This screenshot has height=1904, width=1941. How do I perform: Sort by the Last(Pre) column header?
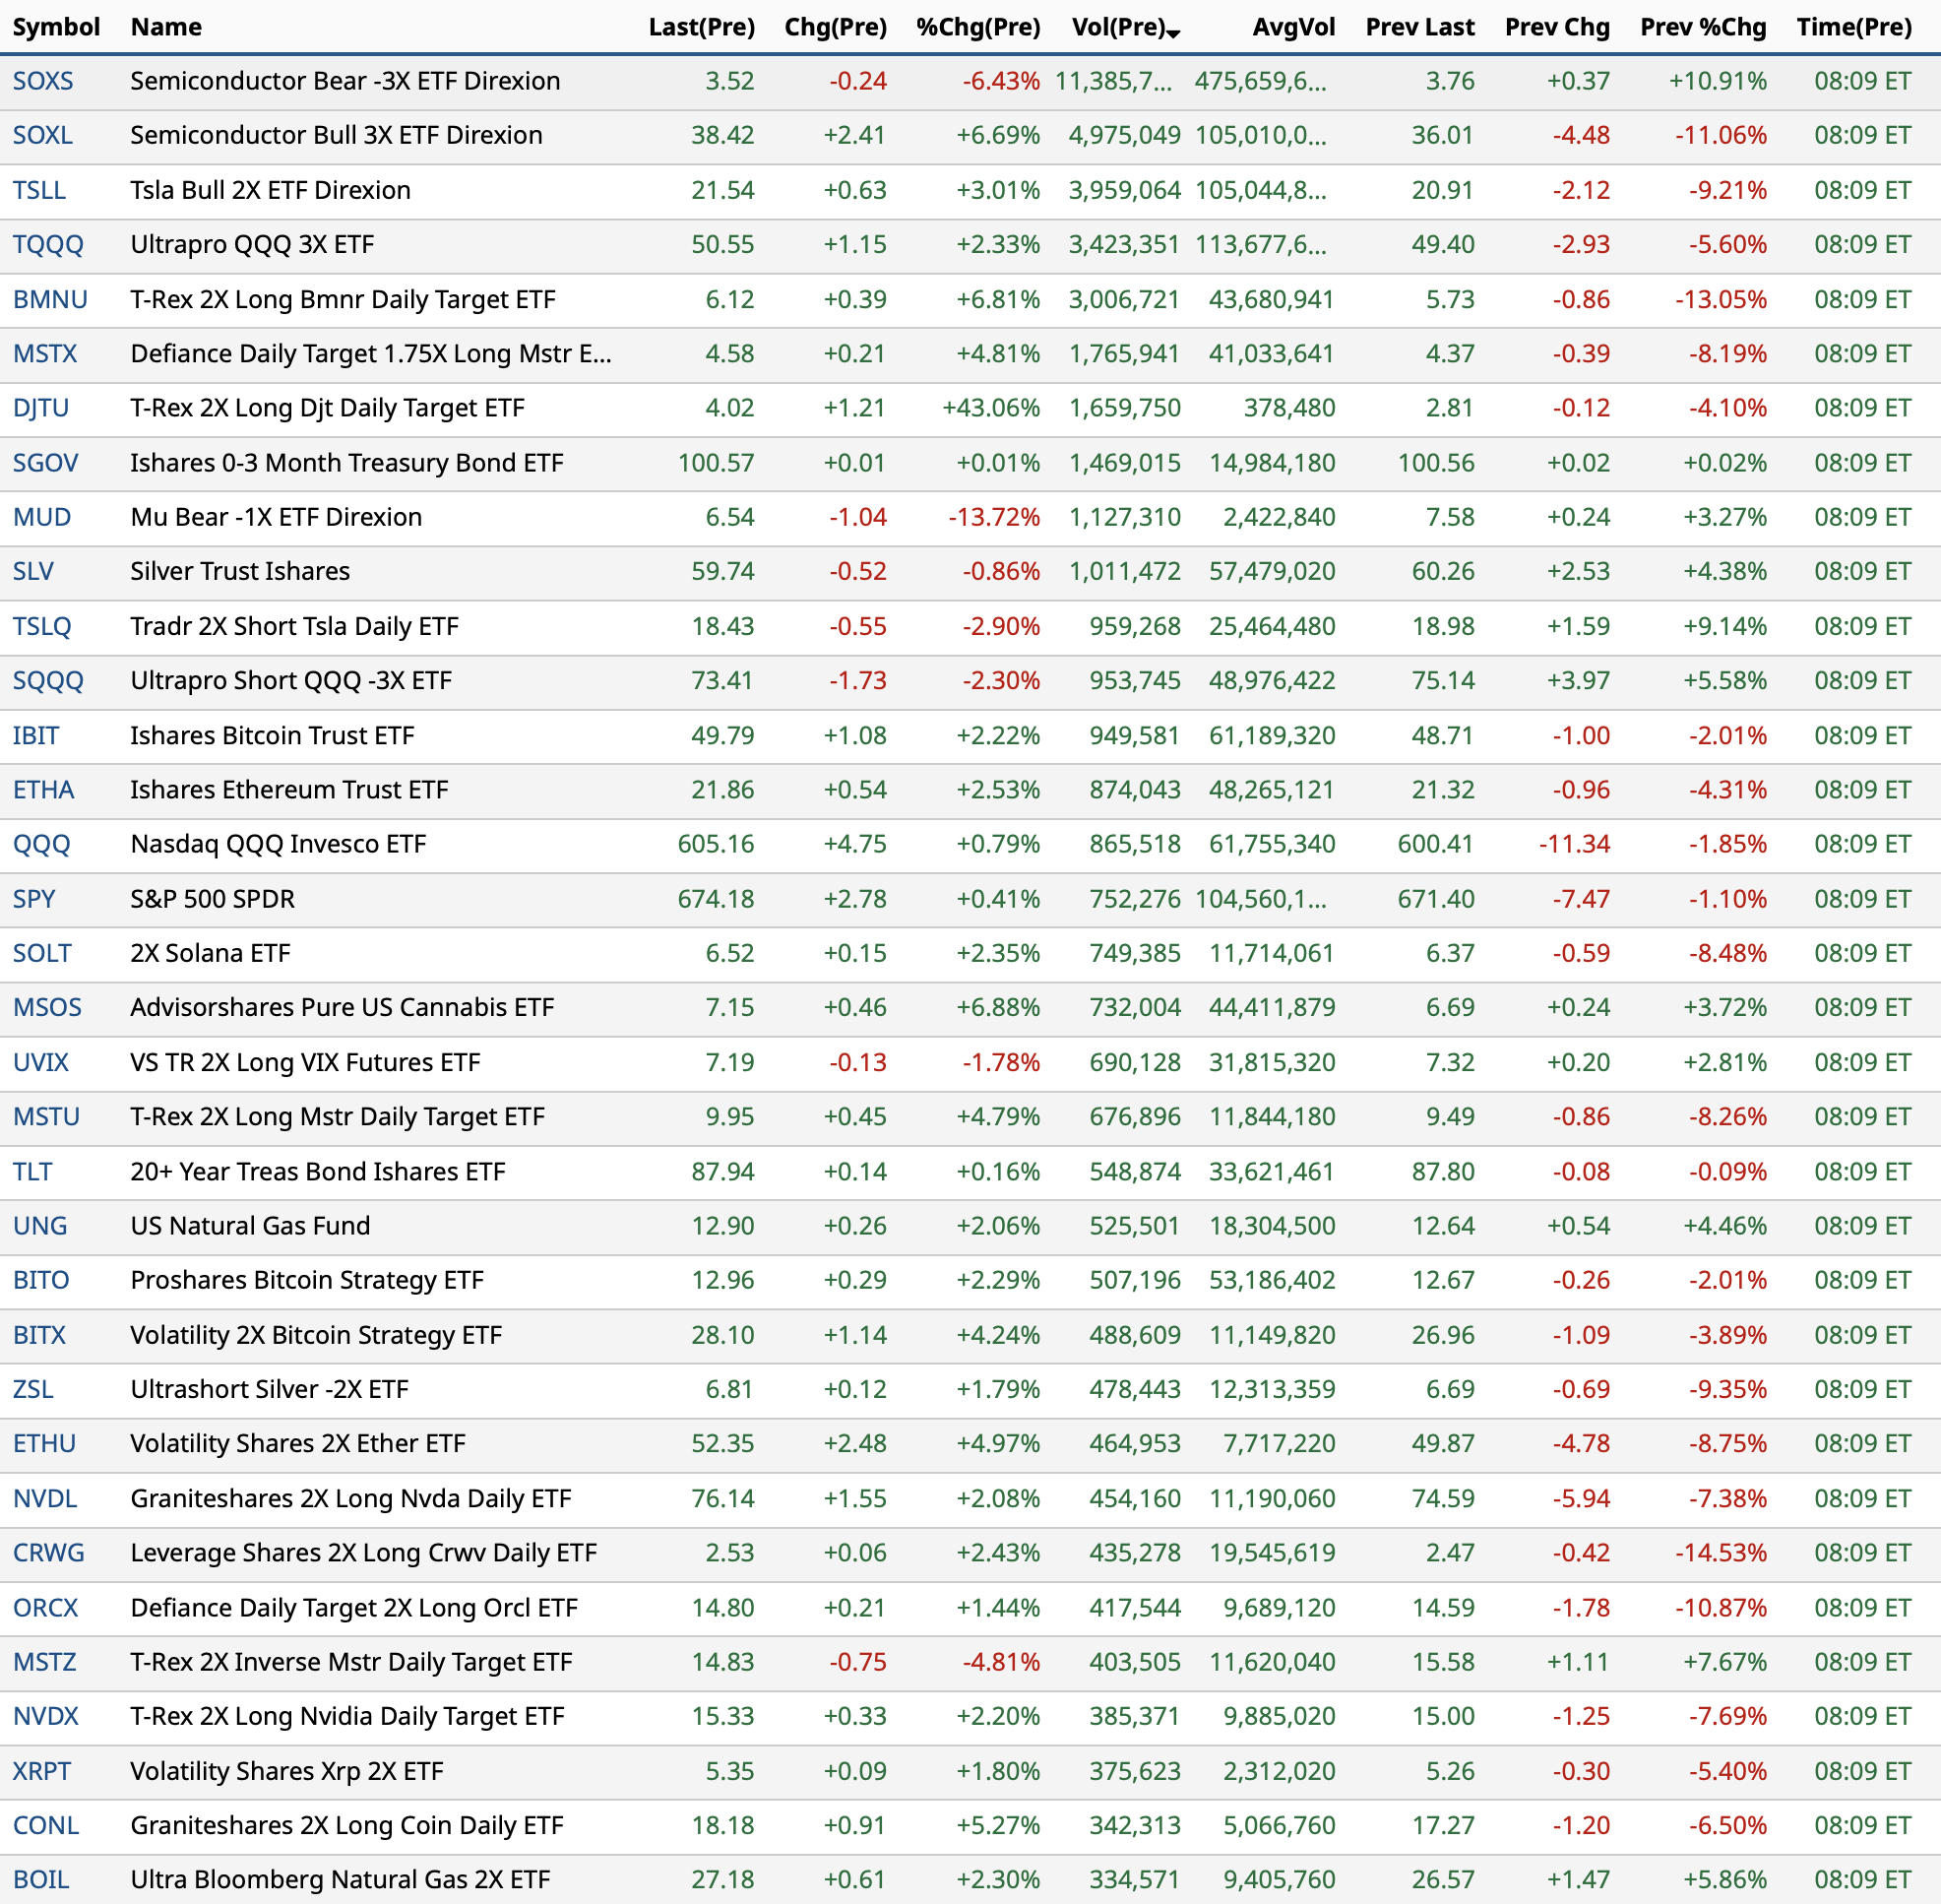coord(701,27)
